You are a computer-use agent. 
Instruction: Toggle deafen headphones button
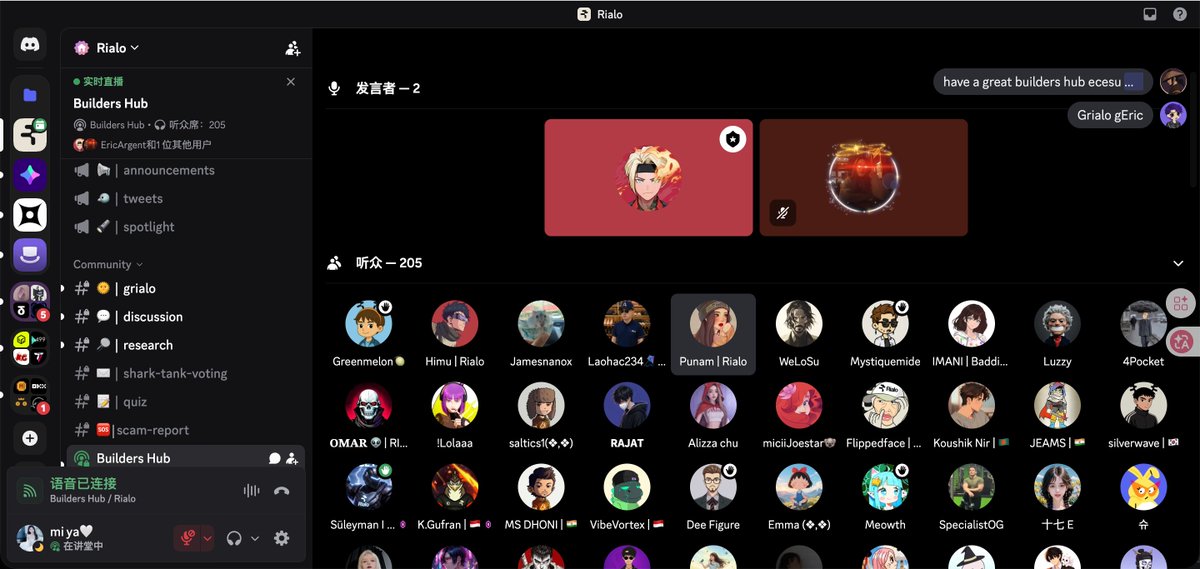(x=234, y=538)
